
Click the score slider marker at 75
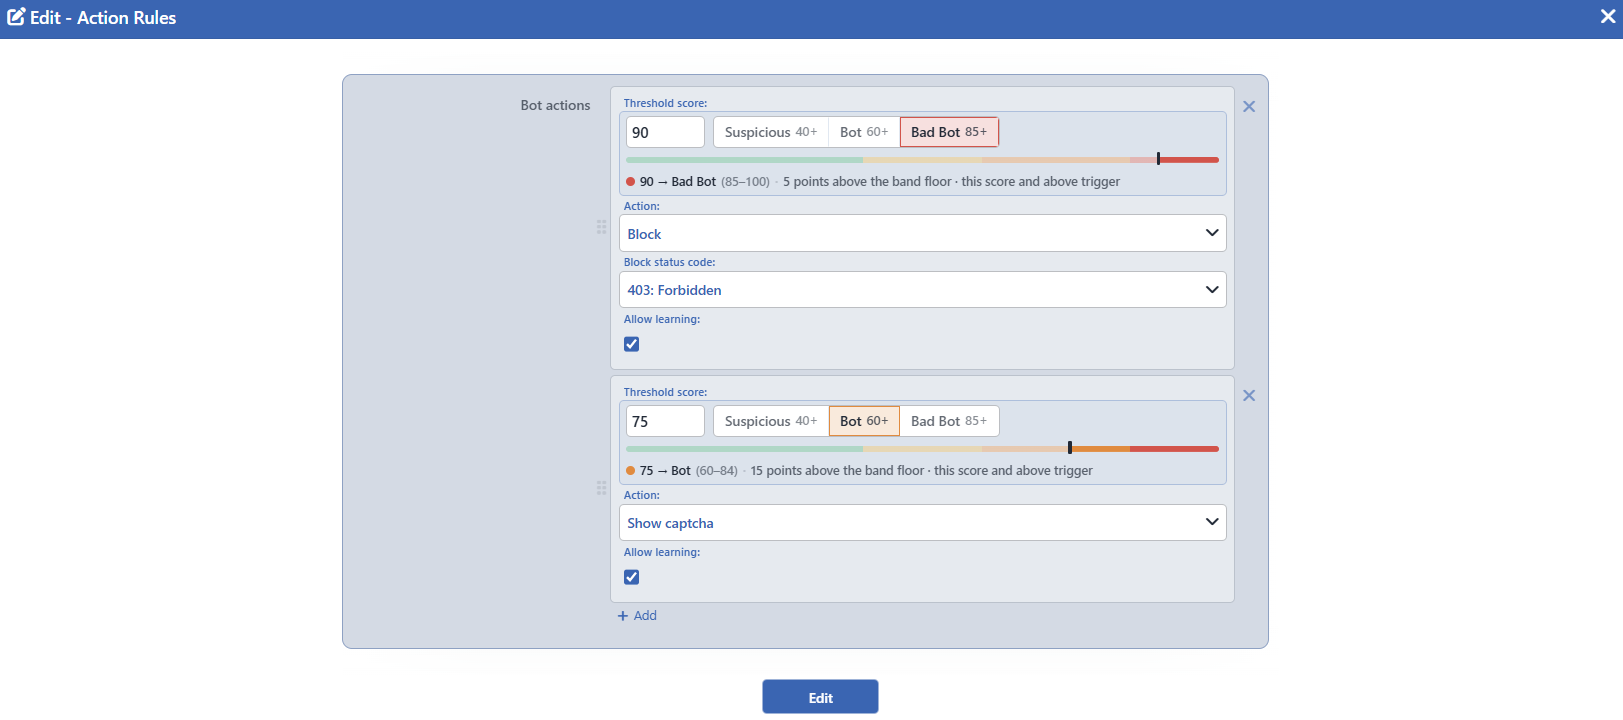click(x=1070, y=448)
